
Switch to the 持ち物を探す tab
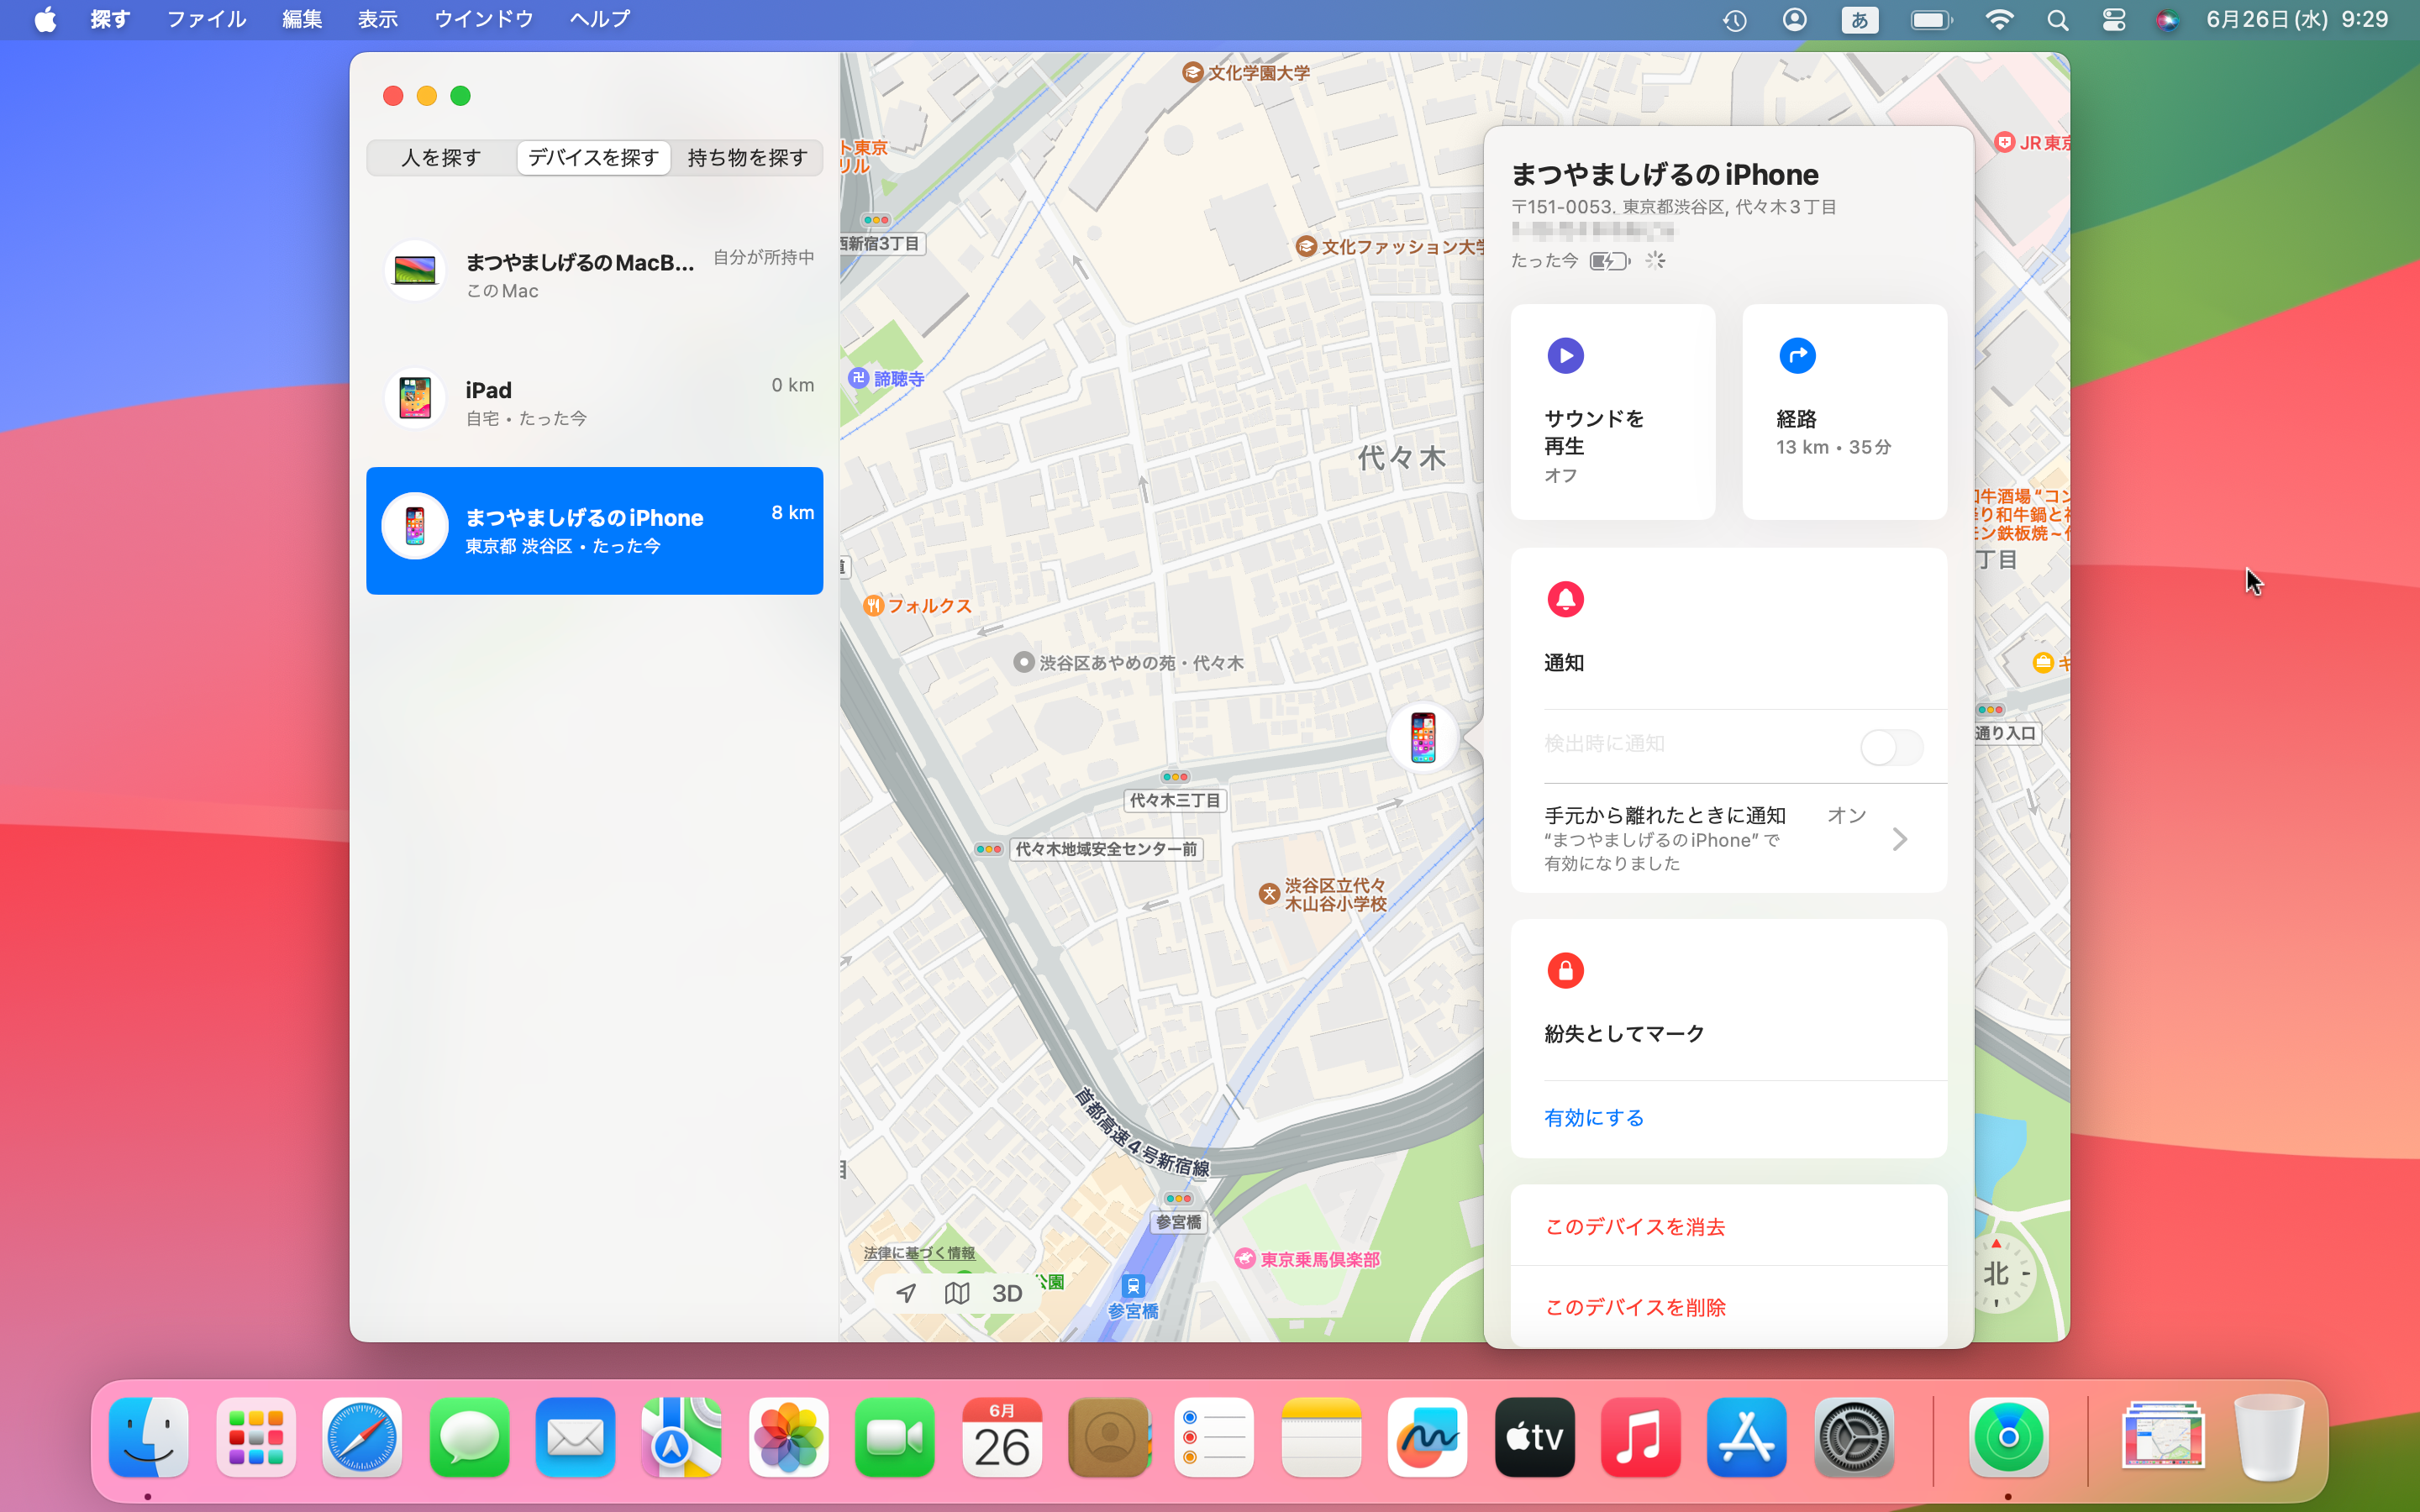747,157
